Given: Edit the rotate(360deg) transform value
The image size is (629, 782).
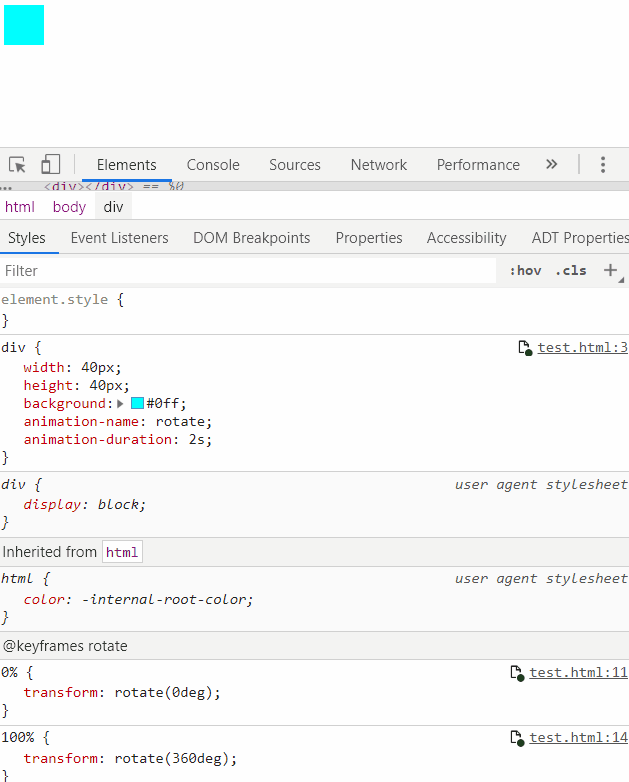Looking at the screenshot, I should (x=172, y=758).
